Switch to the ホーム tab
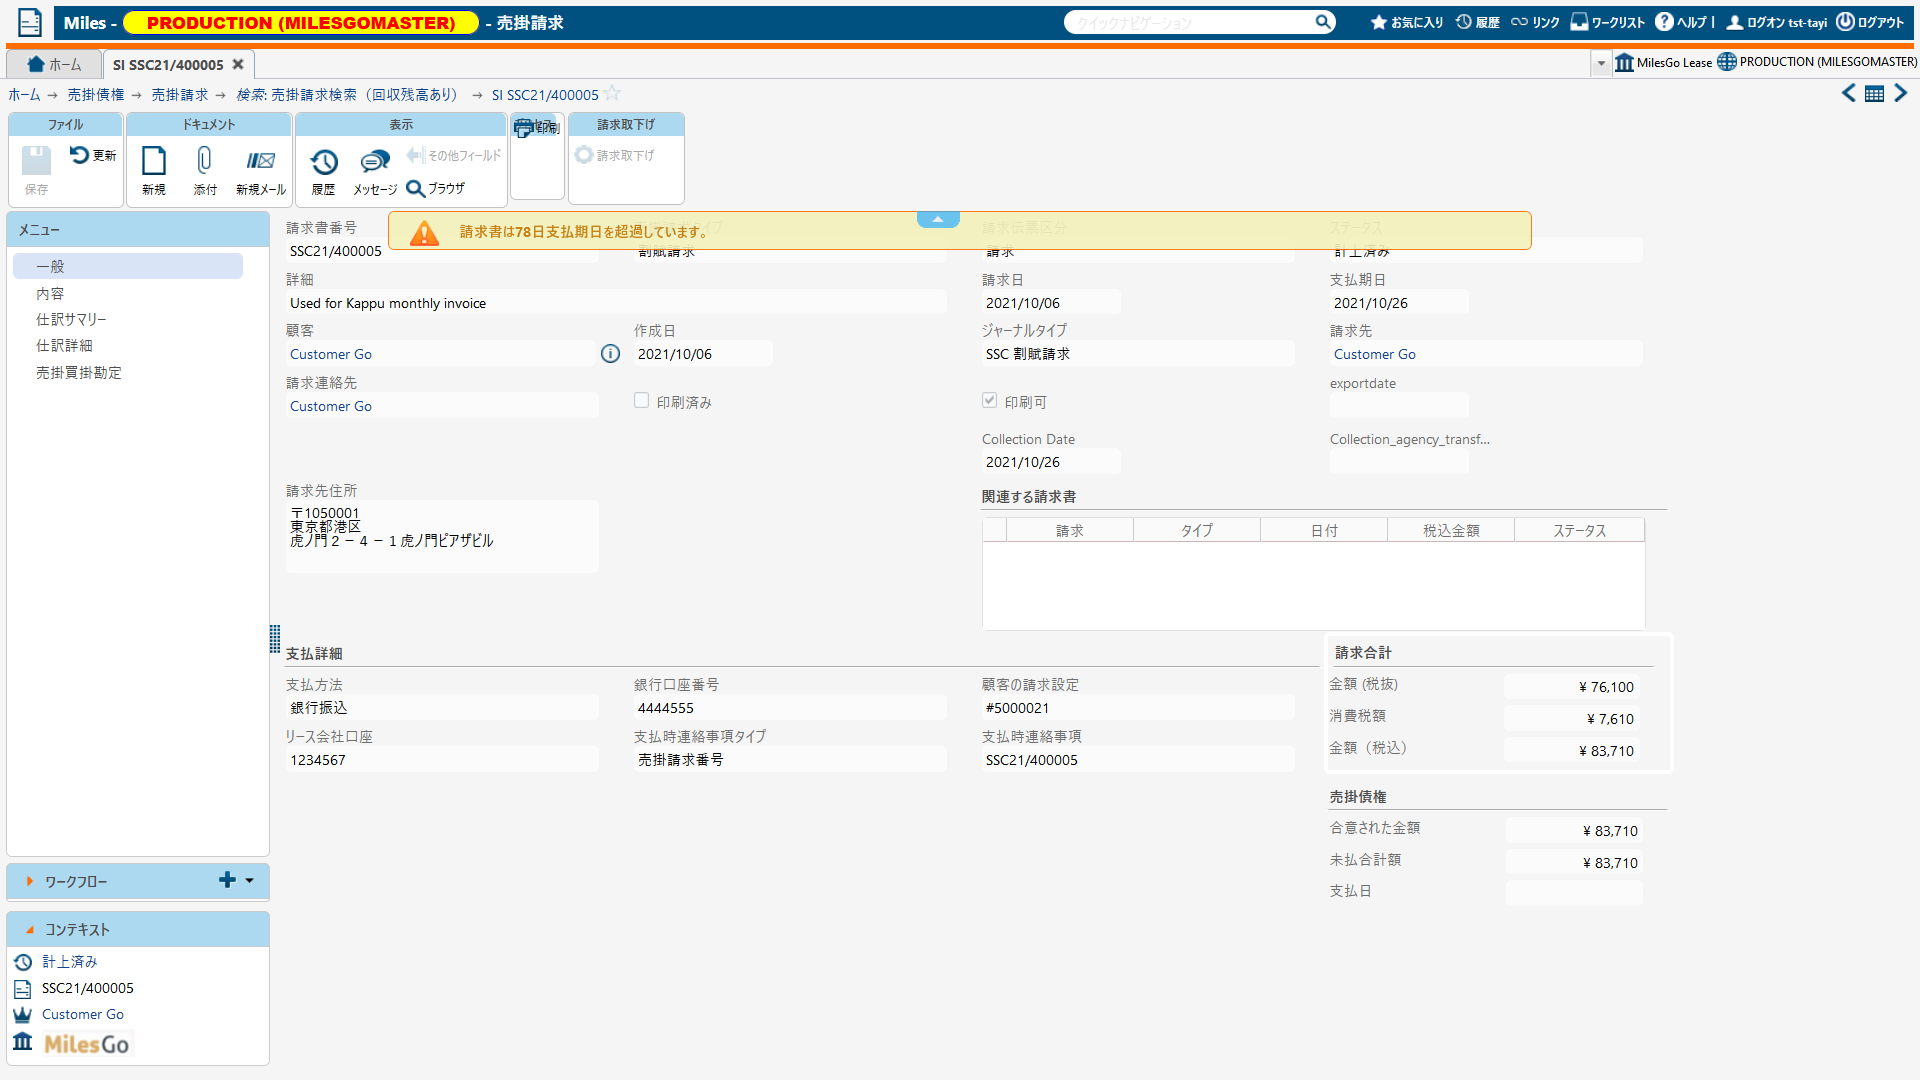Screen dimensions: 1920x1080 click(55, 65)
